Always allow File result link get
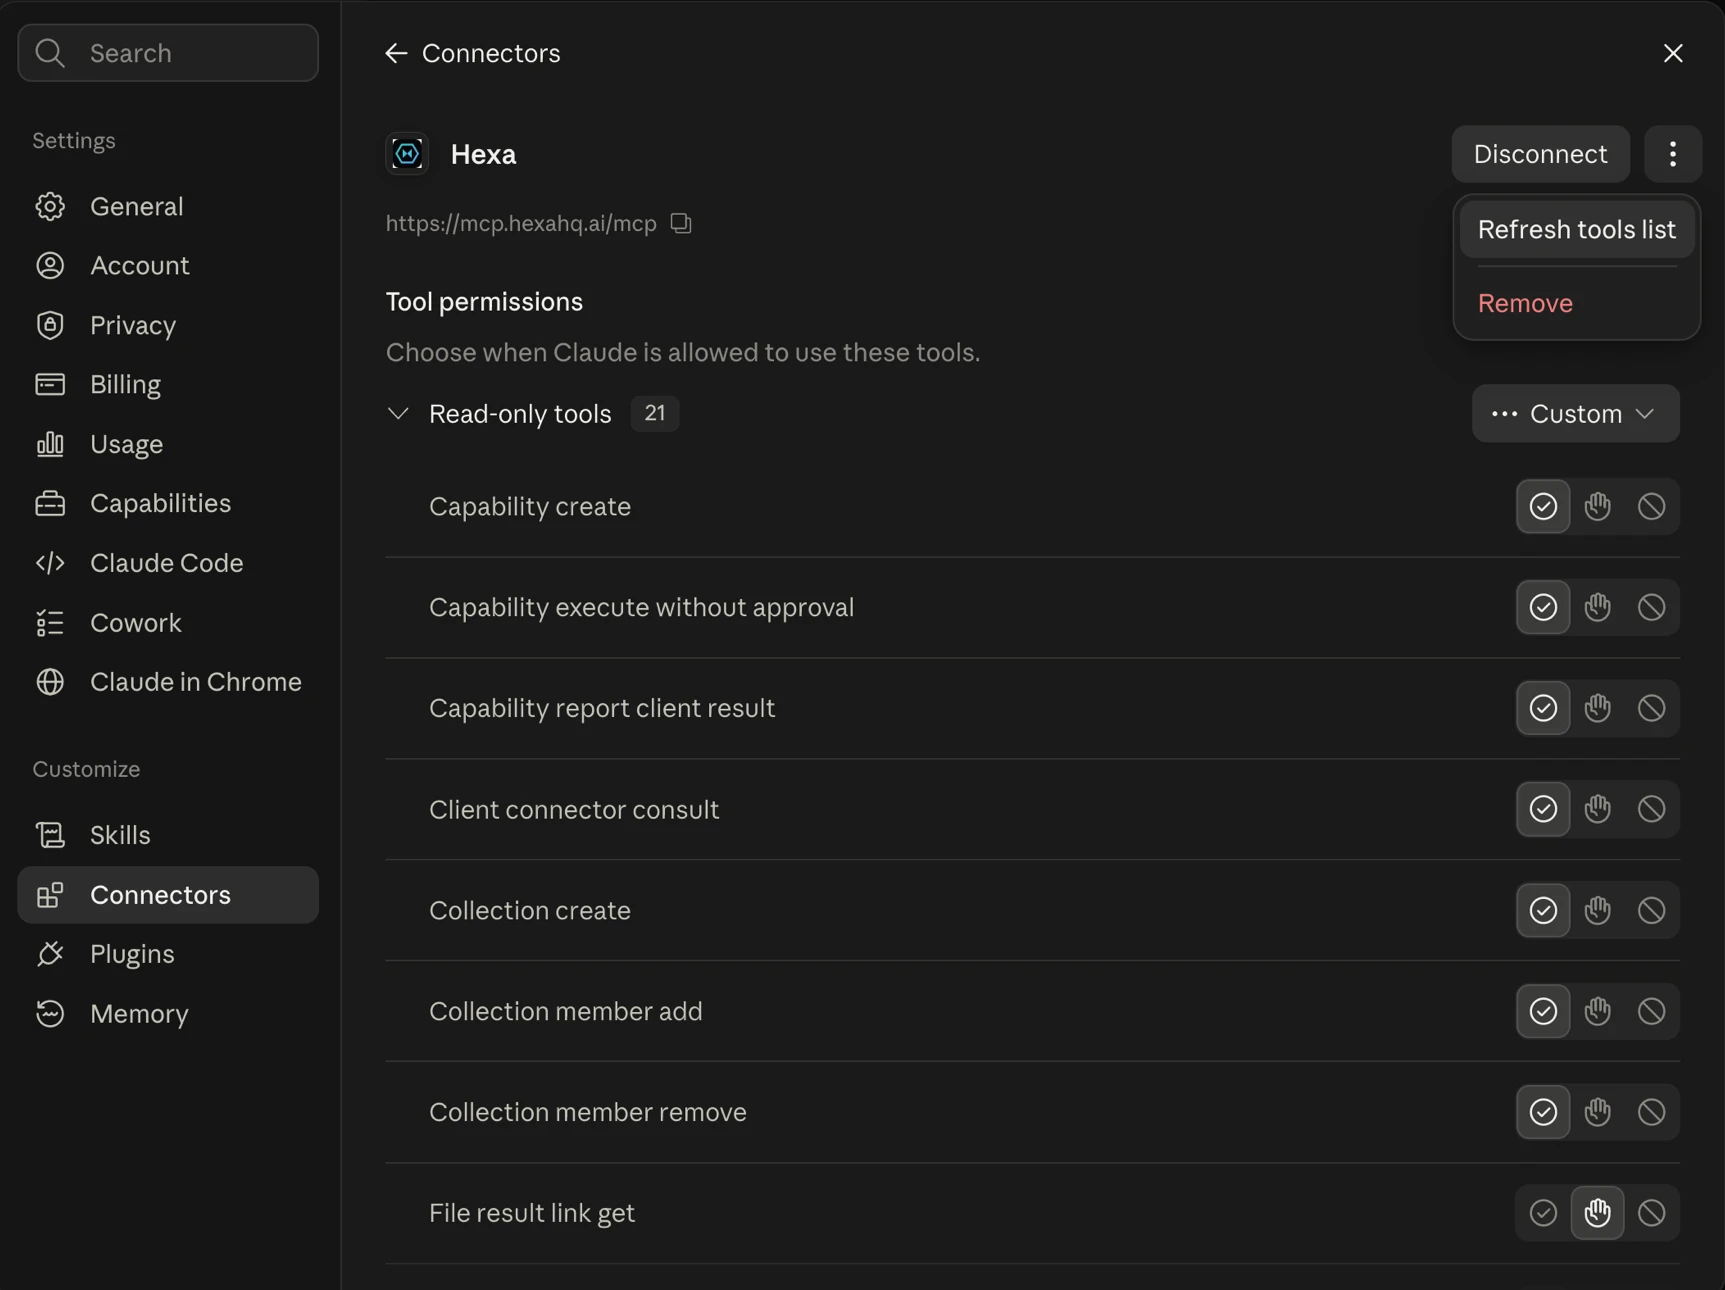The width and height of the screenshot is (1725, 1290). pos(1543,1213)
